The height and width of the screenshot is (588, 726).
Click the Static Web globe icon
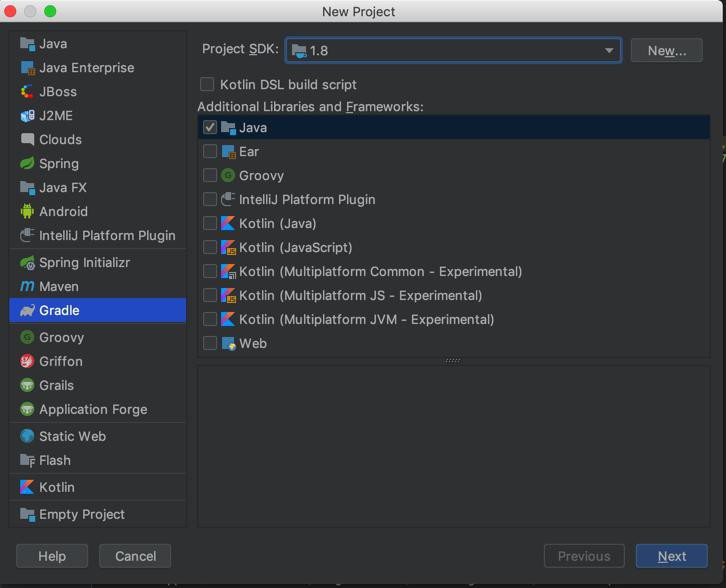pyautogui.click(x=28, y=436)
